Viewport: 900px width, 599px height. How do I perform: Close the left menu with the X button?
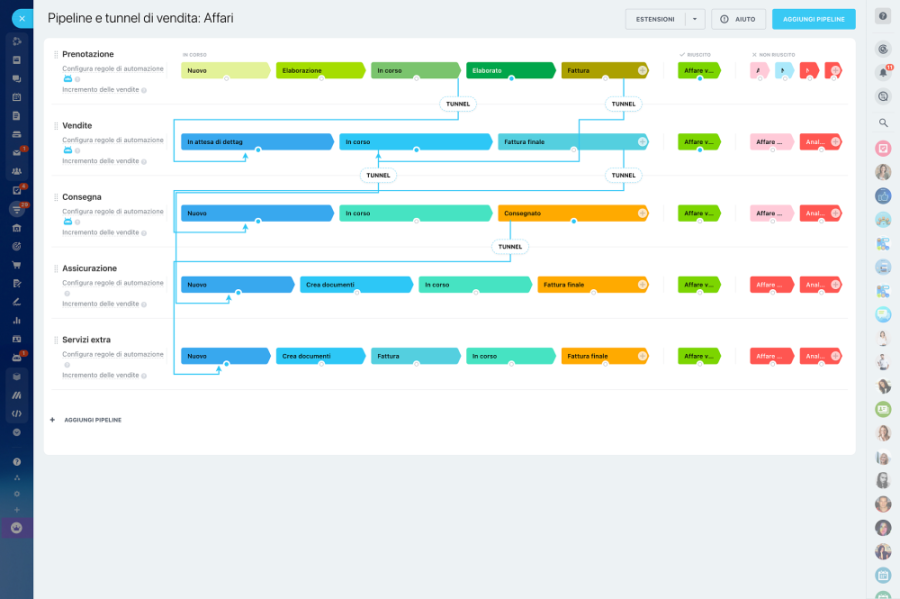[22, 18]
